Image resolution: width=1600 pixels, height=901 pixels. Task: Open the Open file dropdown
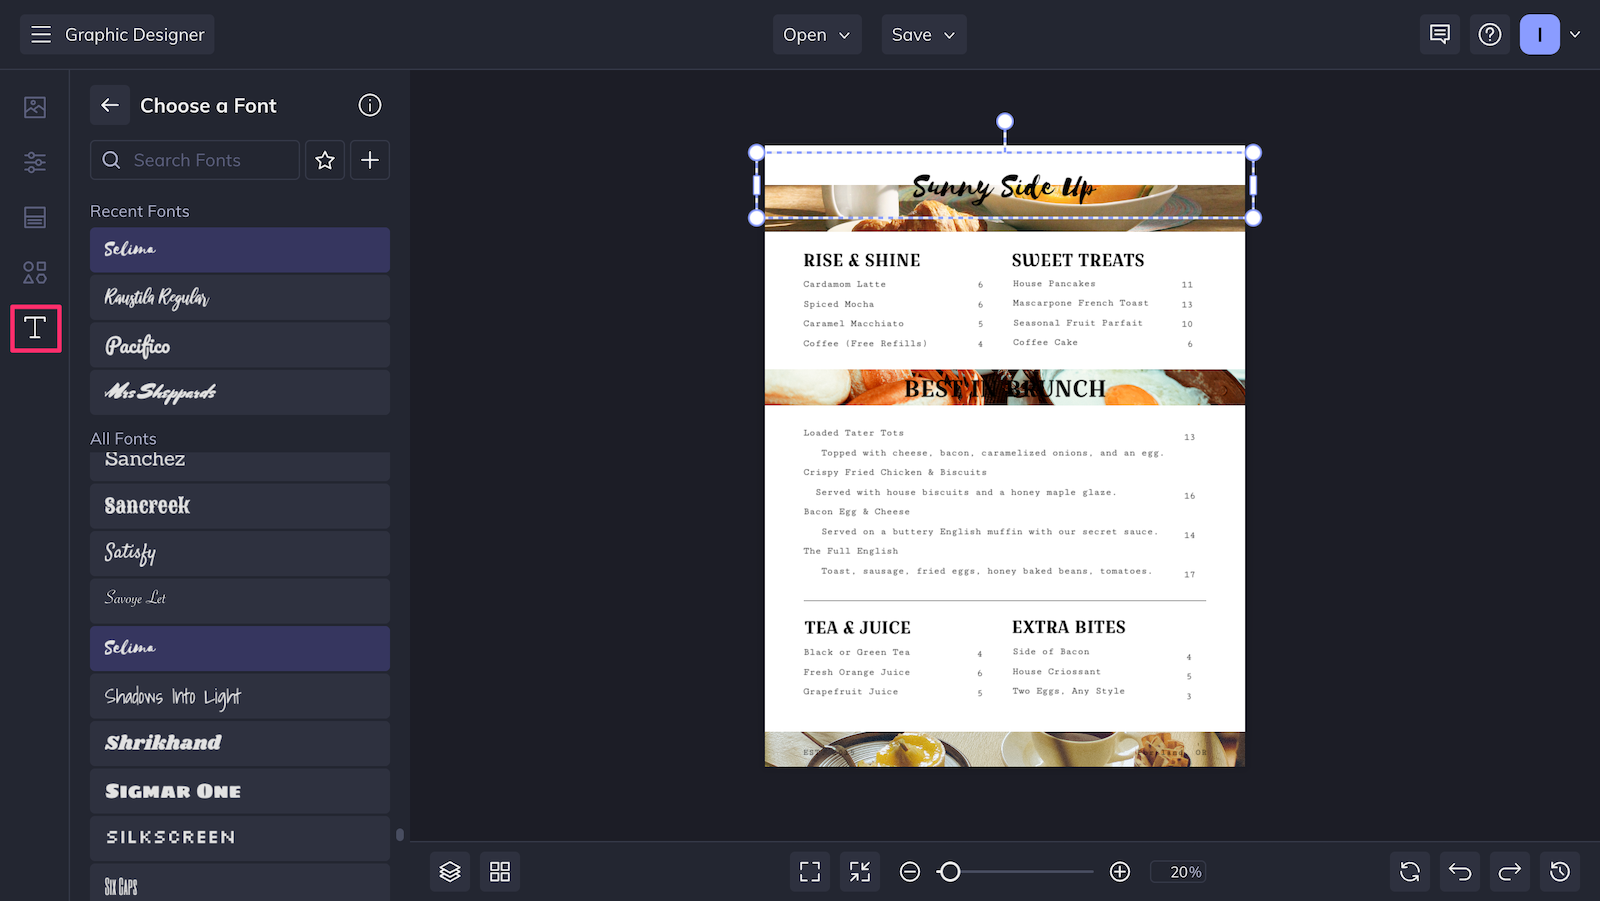tap(816, 34)
